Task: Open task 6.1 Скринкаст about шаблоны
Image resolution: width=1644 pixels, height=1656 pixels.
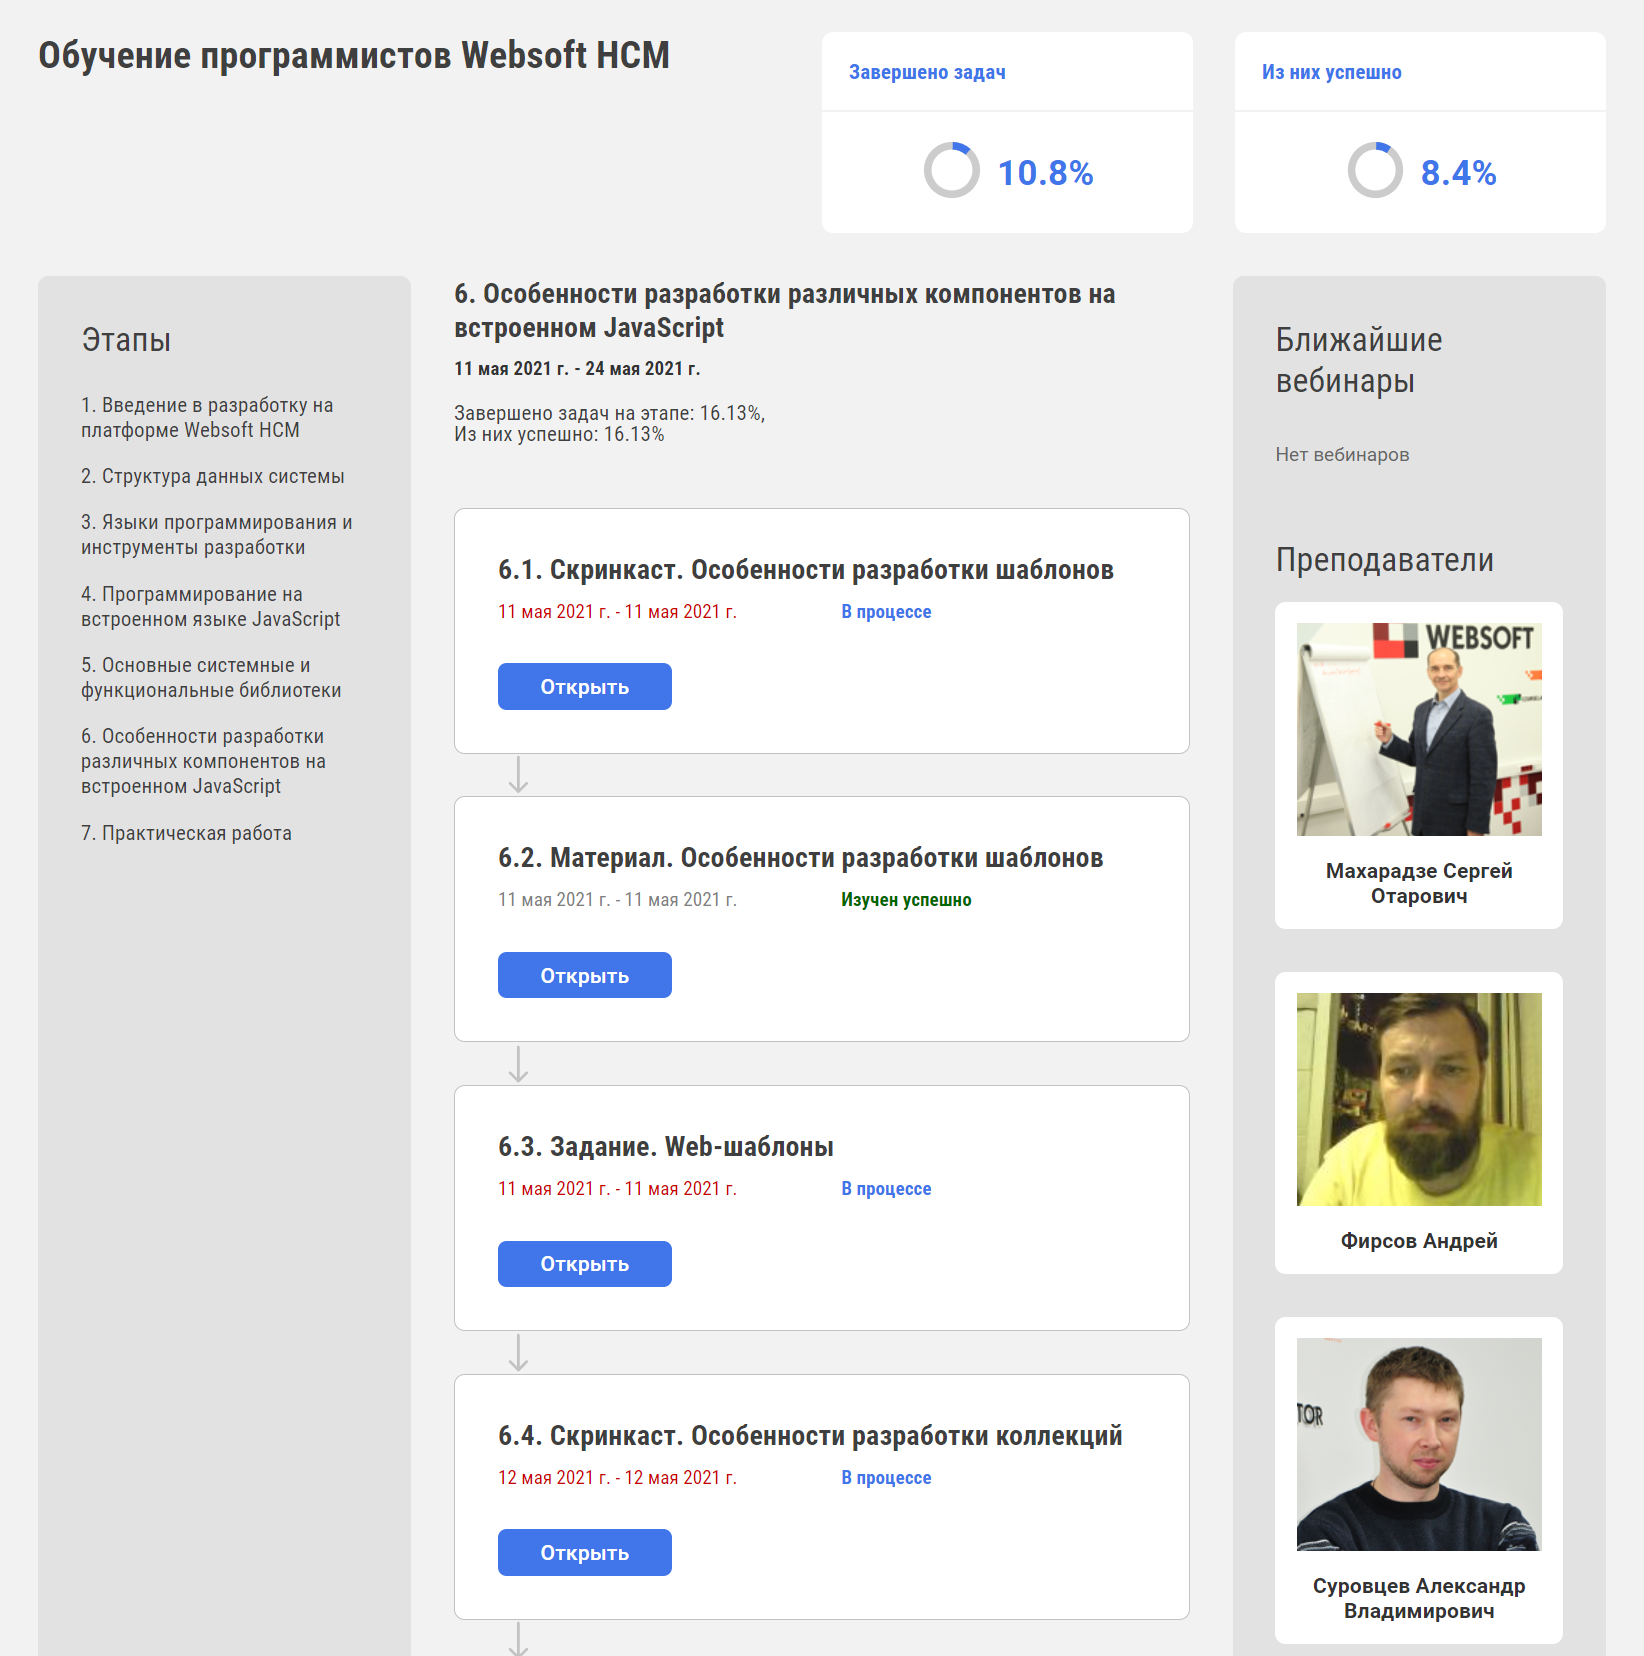Action: point(584,686)
